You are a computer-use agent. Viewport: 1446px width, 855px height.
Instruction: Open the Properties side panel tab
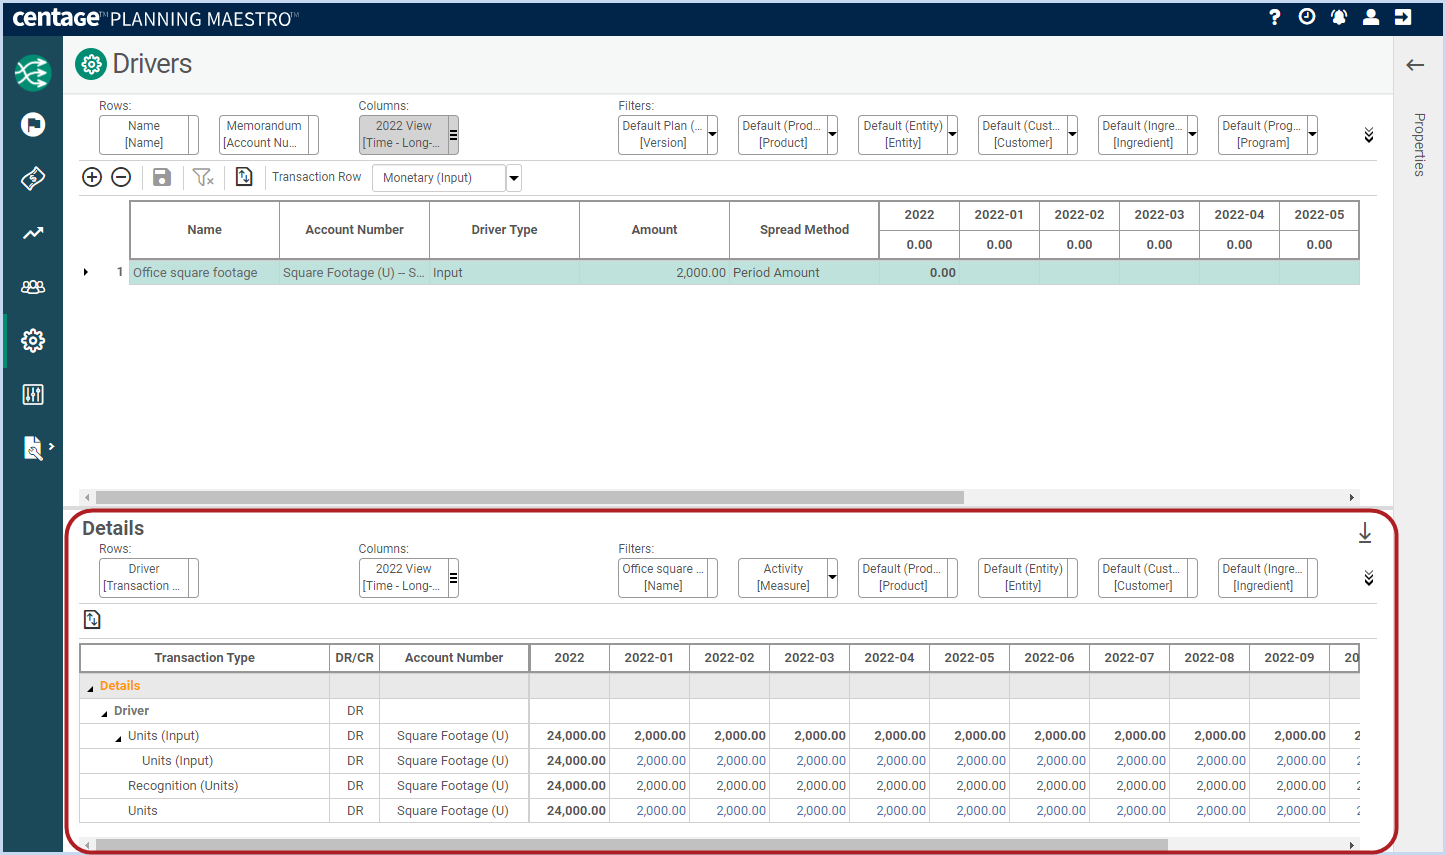1419,145
